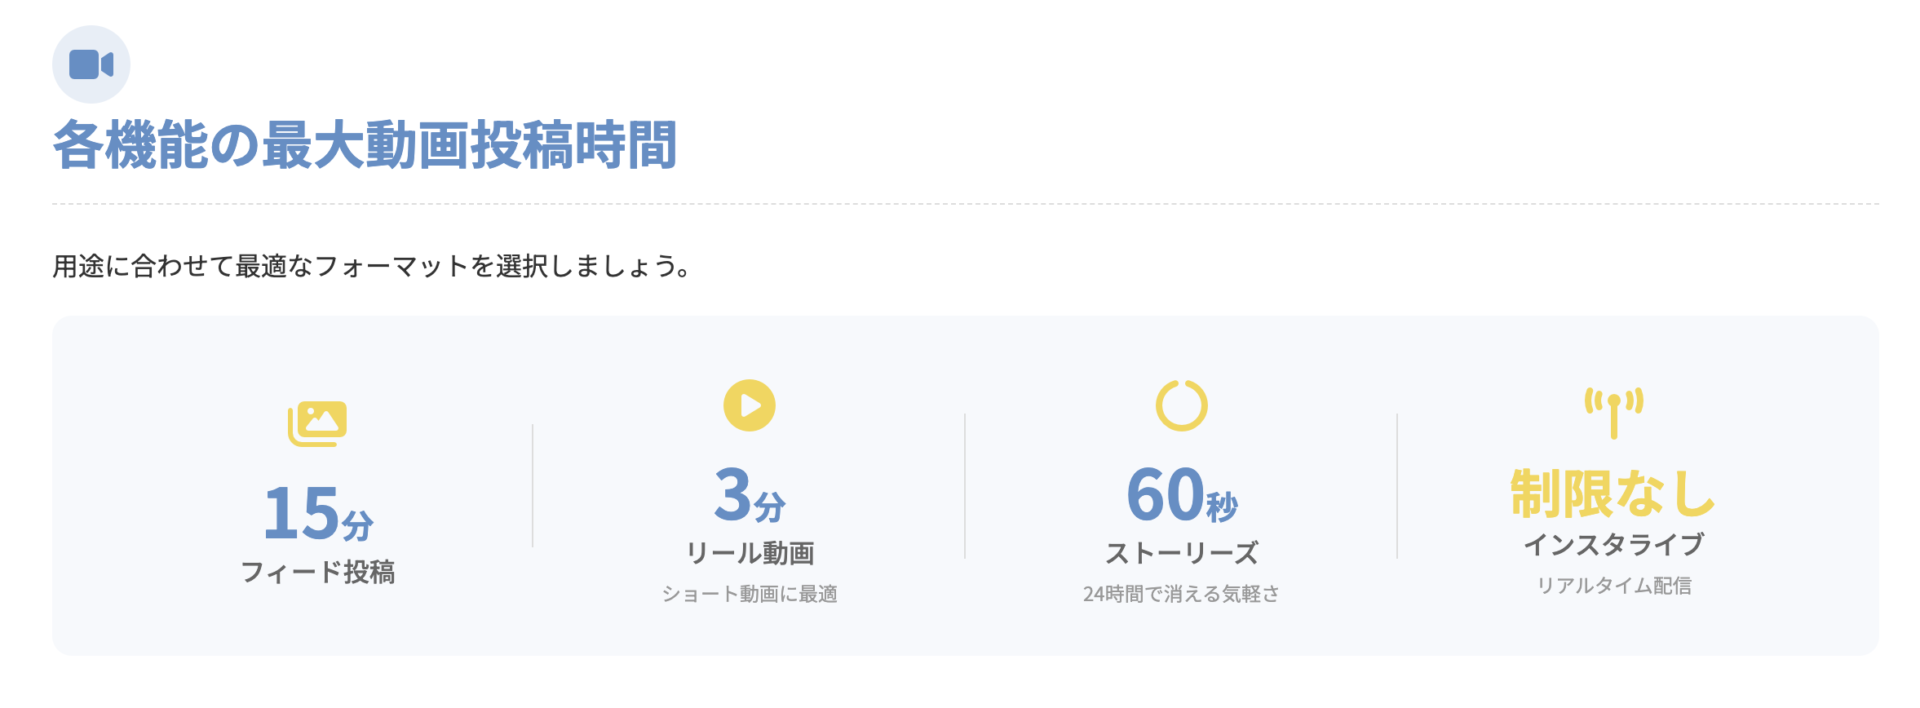The width and height of the screenshot is (1920, 708).
Task: Click the dashed line under the heading
Action: [965, 204]
